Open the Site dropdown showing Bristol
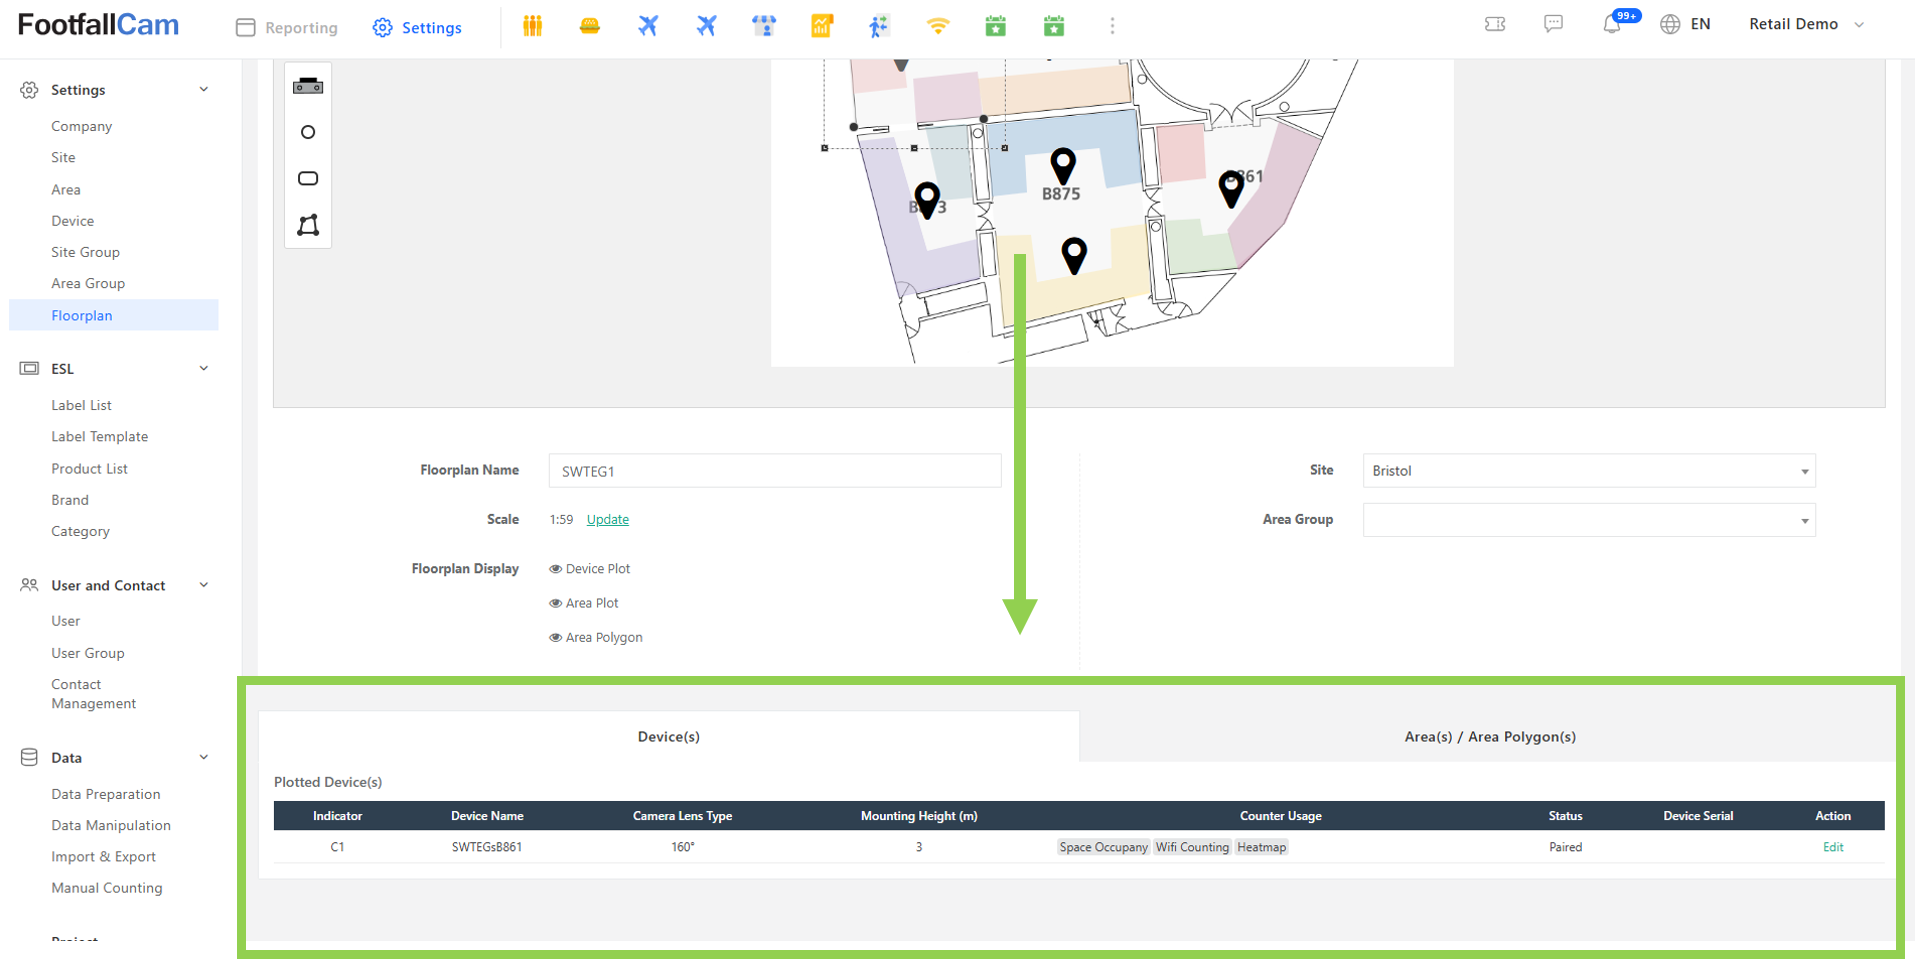Screen dimensions: 1915x962 [x=1588, y=471]
